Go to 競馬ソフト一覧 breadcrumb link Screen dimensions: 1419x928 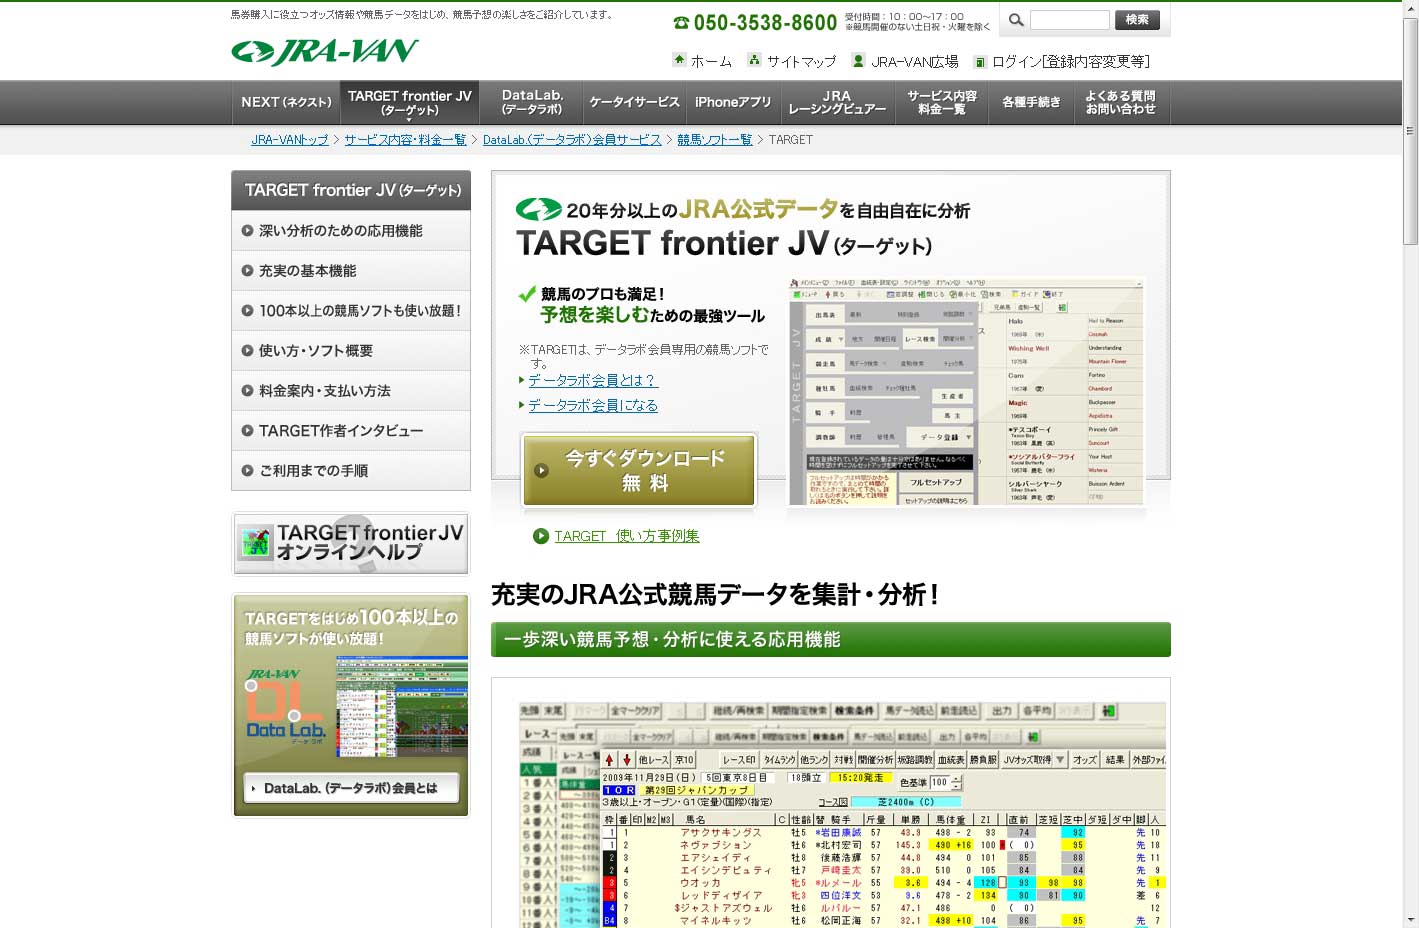point(714,140)
